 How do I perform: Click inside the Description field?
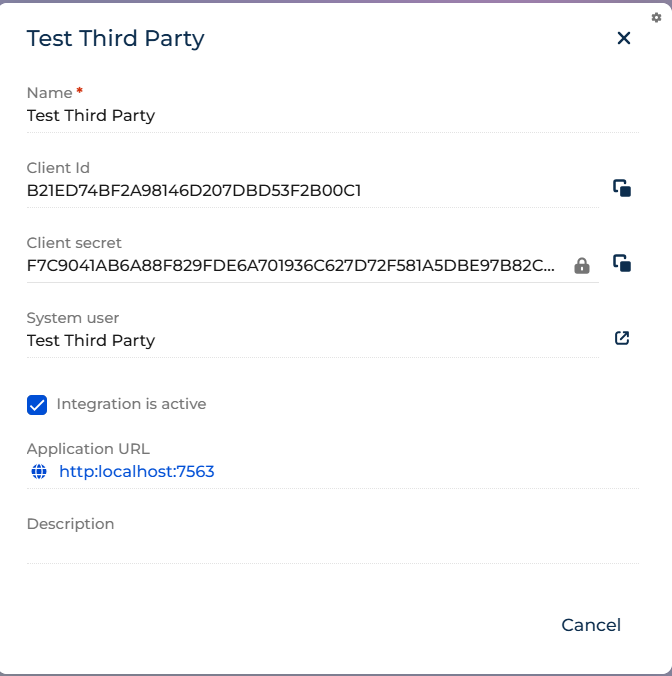[x=333, y=546]
